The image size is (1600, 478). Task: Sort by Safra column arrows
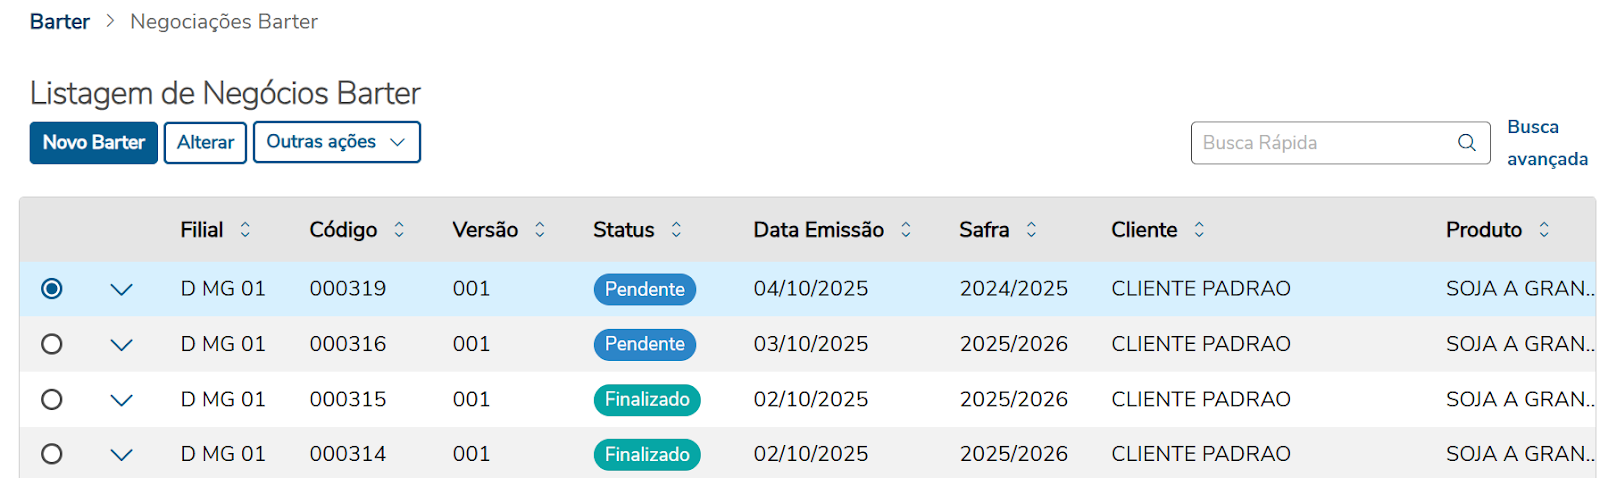coord(1031,230)
